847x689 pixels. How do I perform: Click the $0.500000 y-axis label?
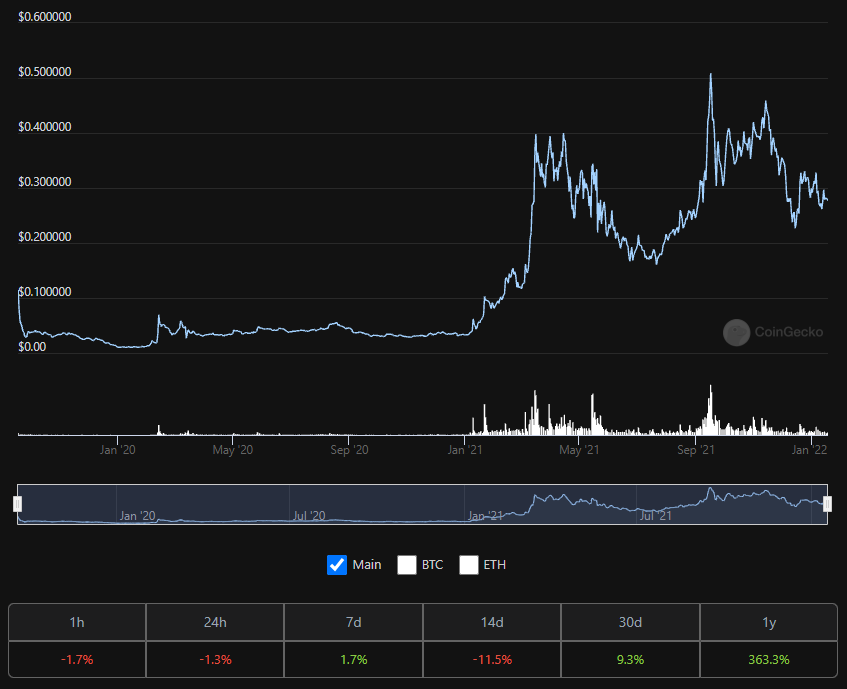click(x=44, y=72)
